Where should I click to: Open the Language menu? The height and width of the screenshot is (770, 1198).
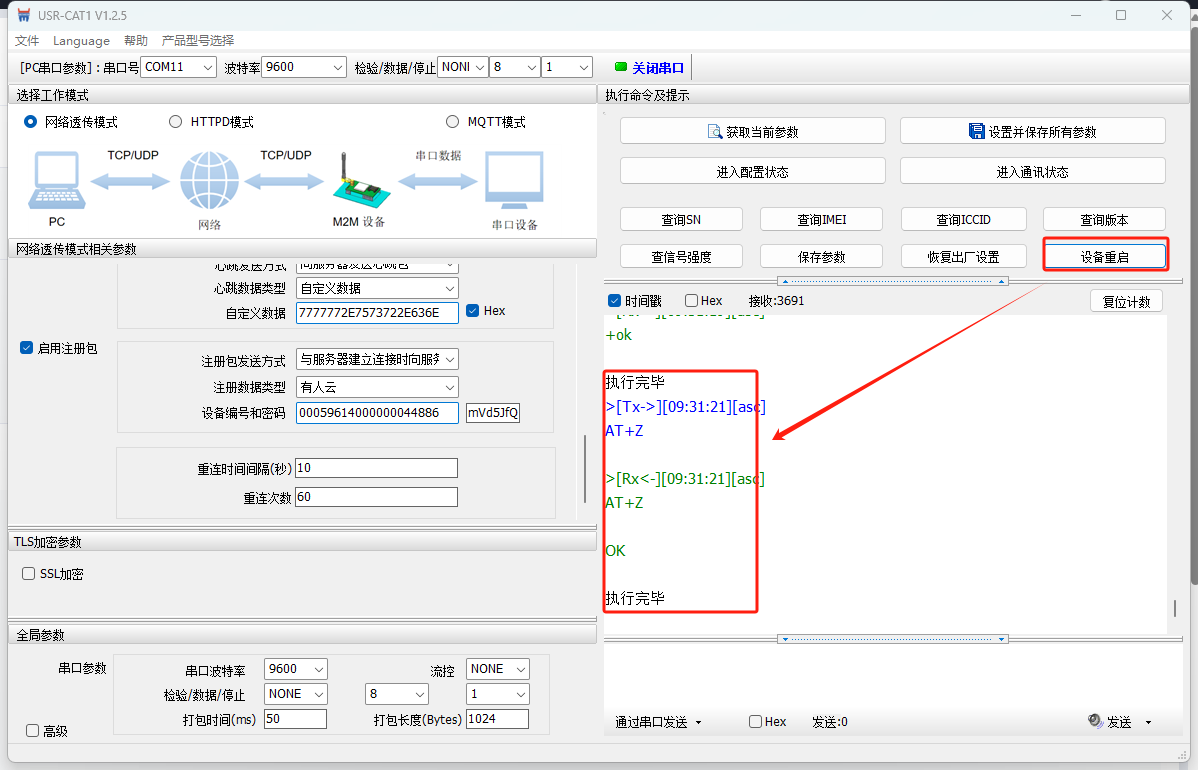(x=81, y=41)
